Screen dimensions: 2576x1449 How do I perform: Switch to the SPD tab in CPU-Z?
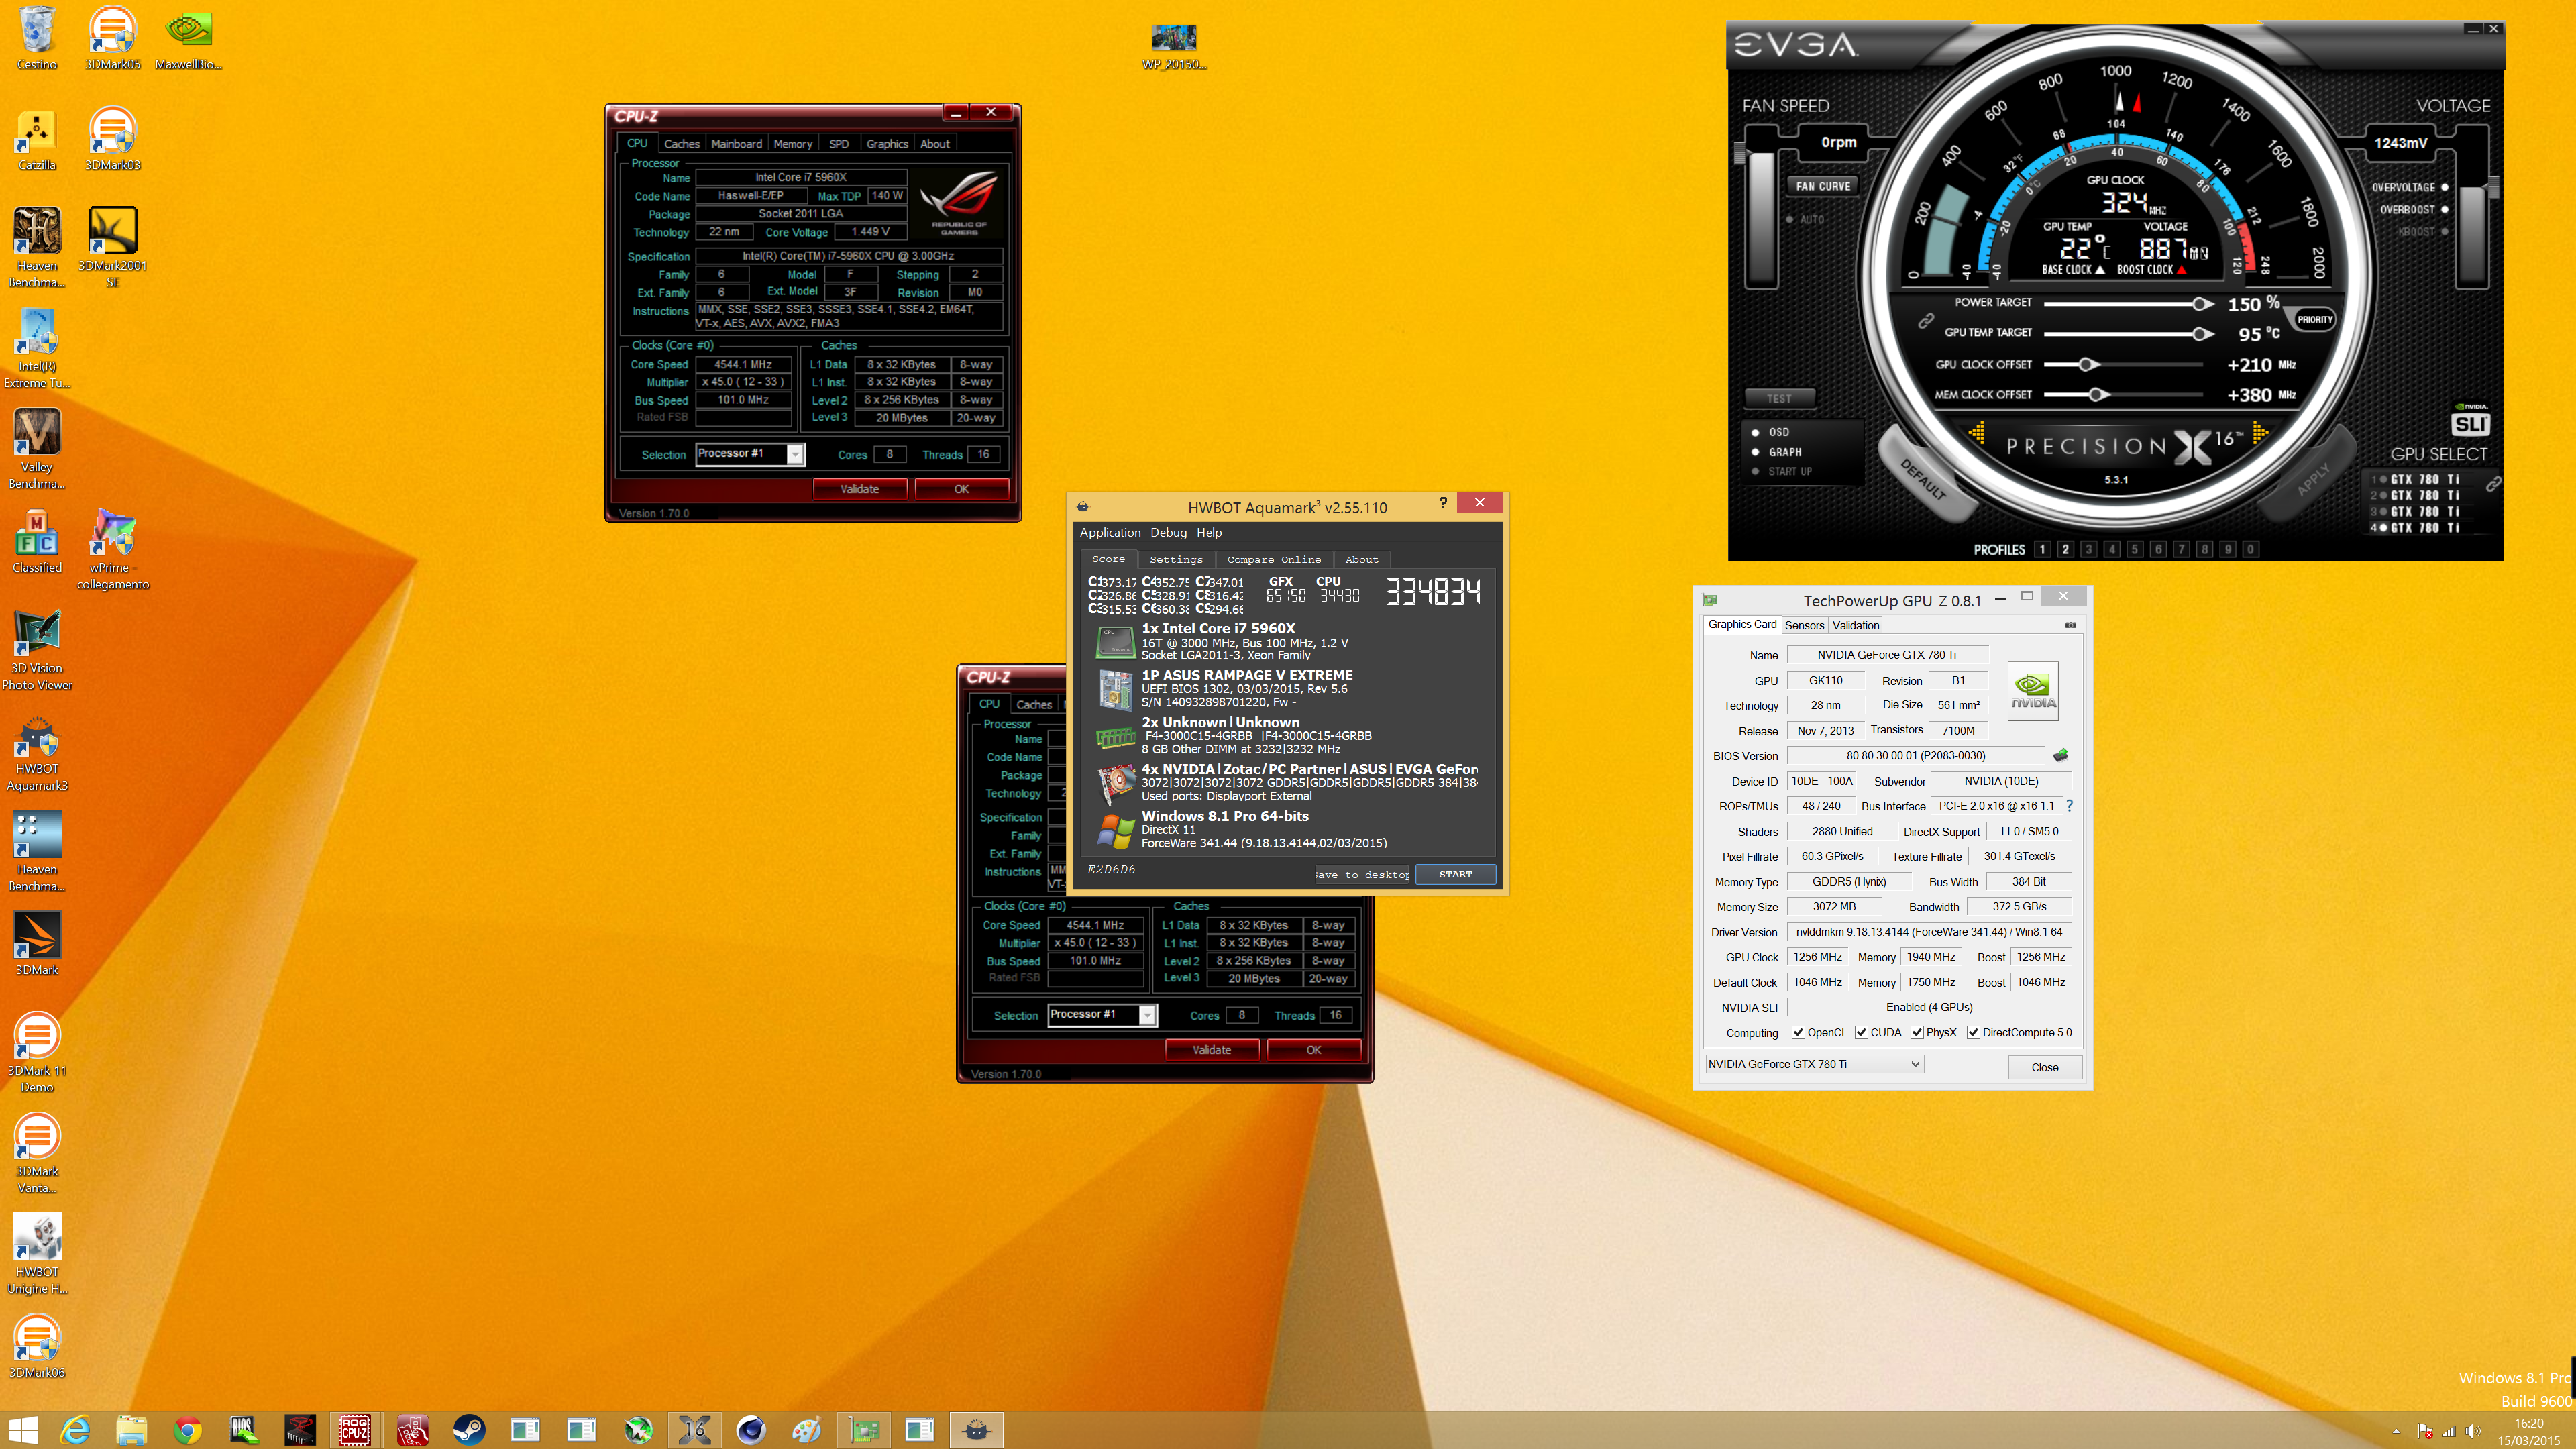838,144
